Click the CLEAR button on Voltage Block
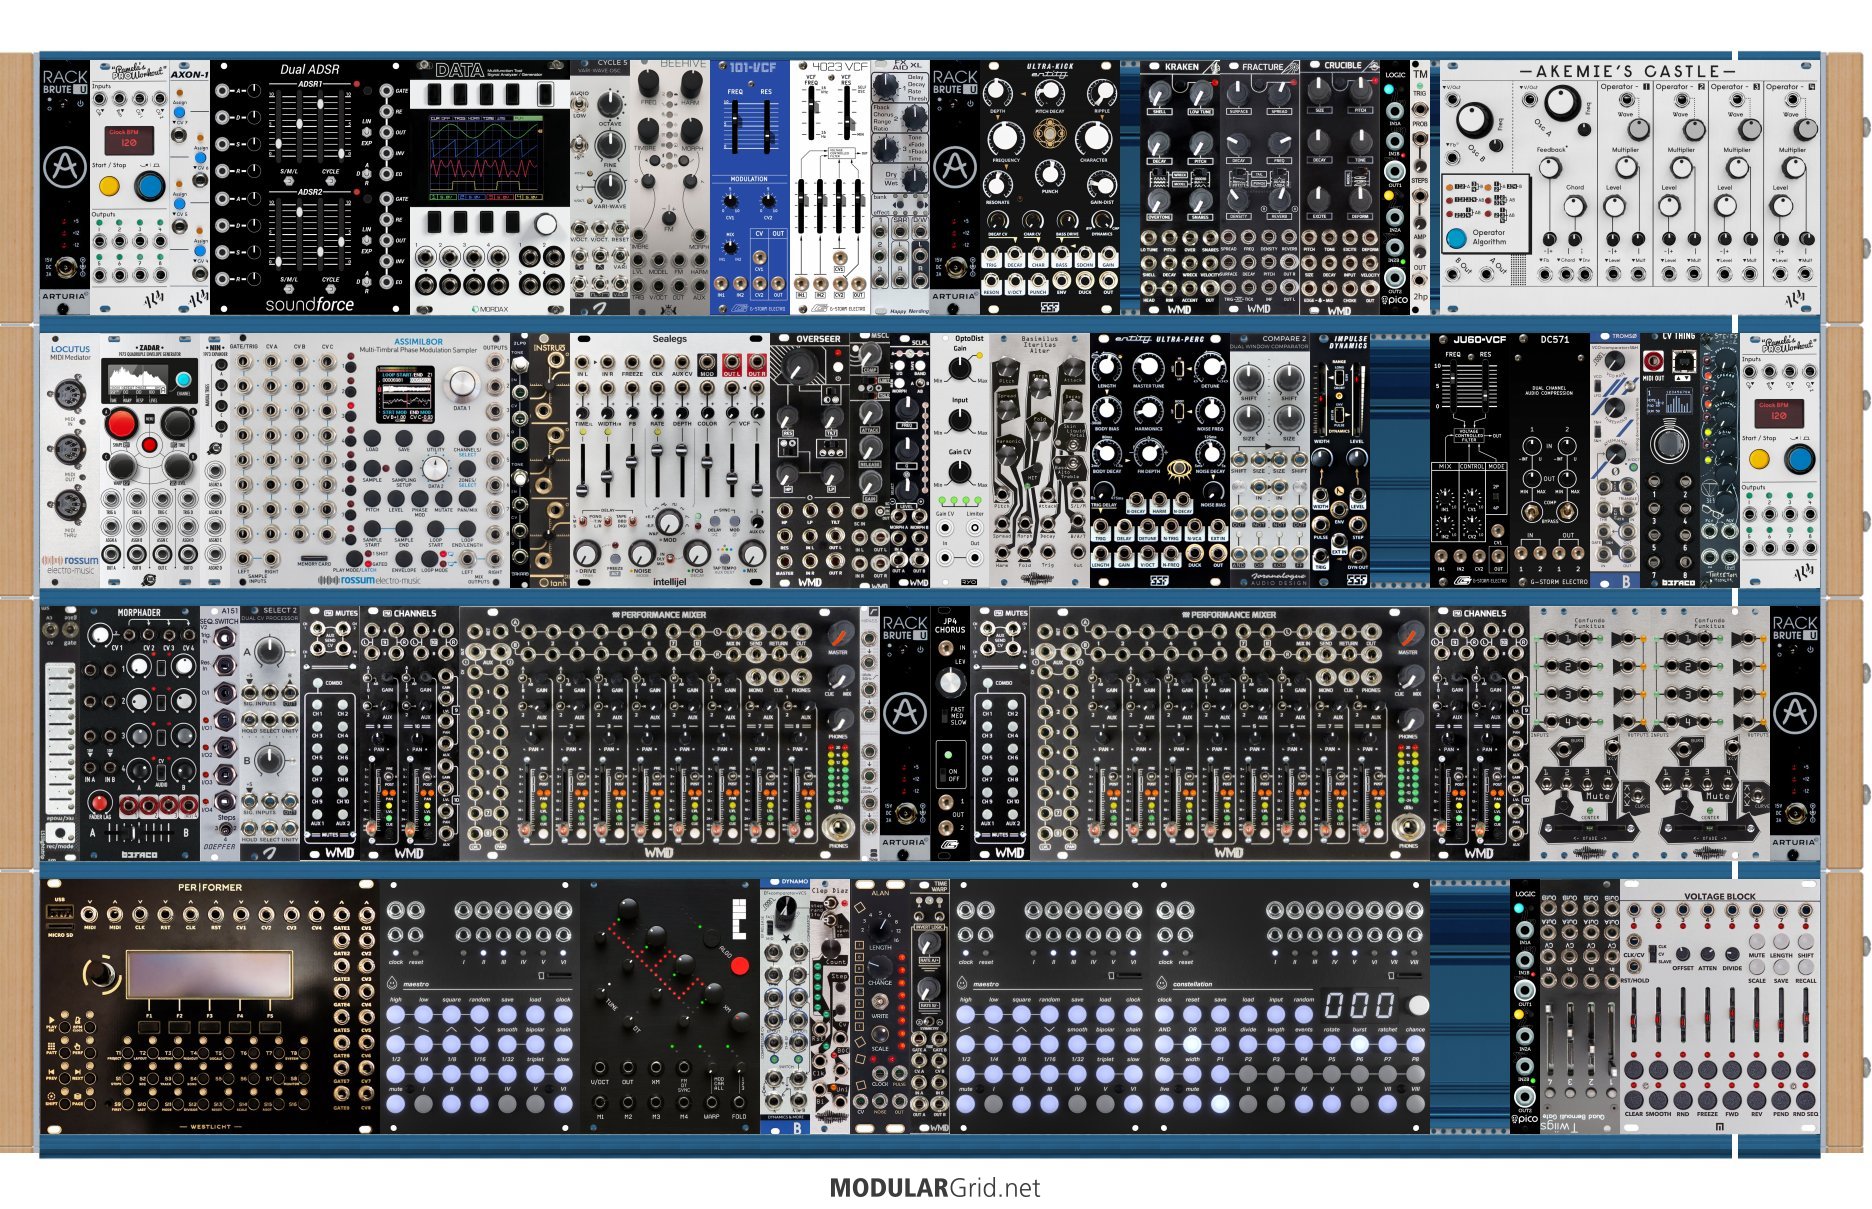This screenshot has height=1209, width=1872. [1634, 1098]
